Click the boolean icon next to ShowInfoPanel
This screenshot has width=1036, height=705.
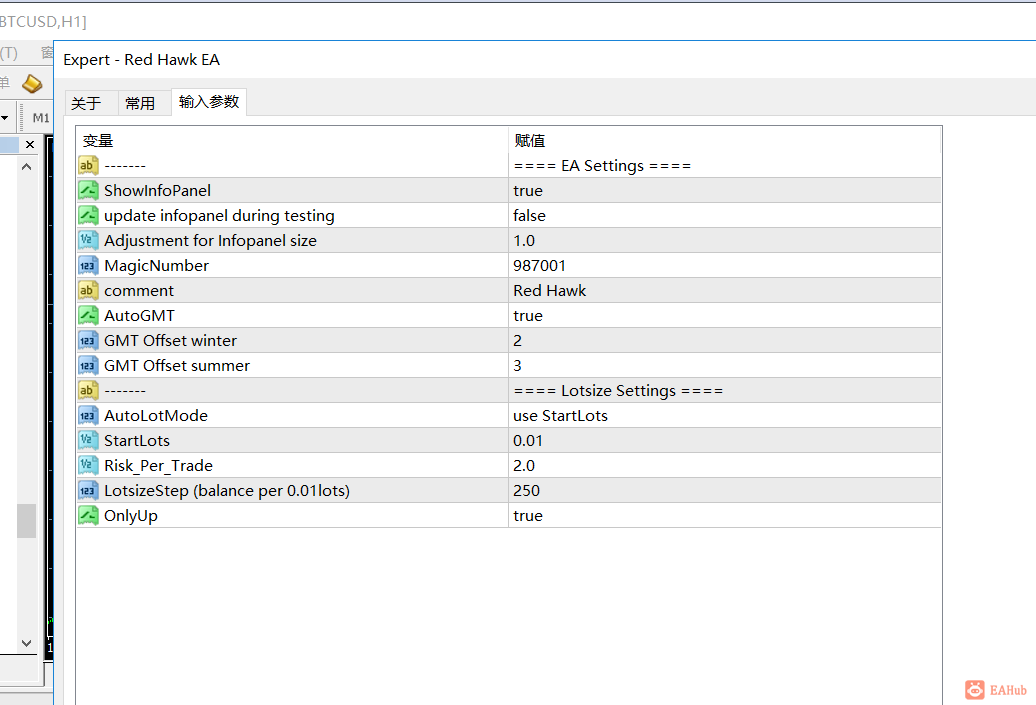pyautogui.click(x=88, y=190)
